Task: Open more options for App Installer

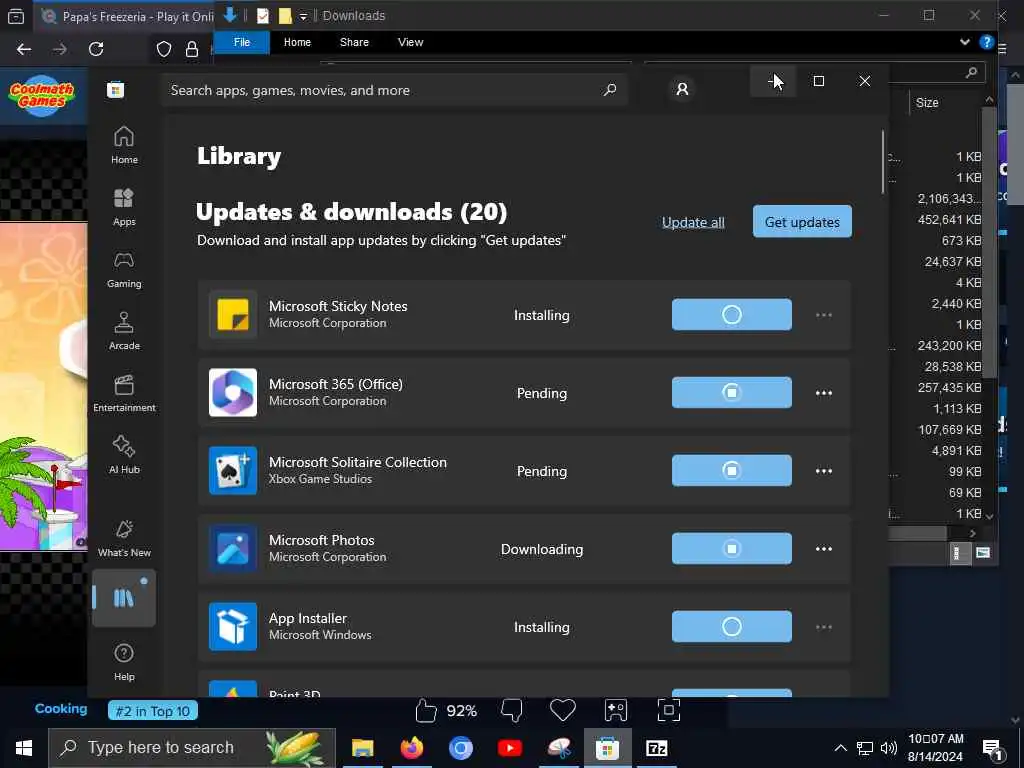Action: click(x=824, y=627)
